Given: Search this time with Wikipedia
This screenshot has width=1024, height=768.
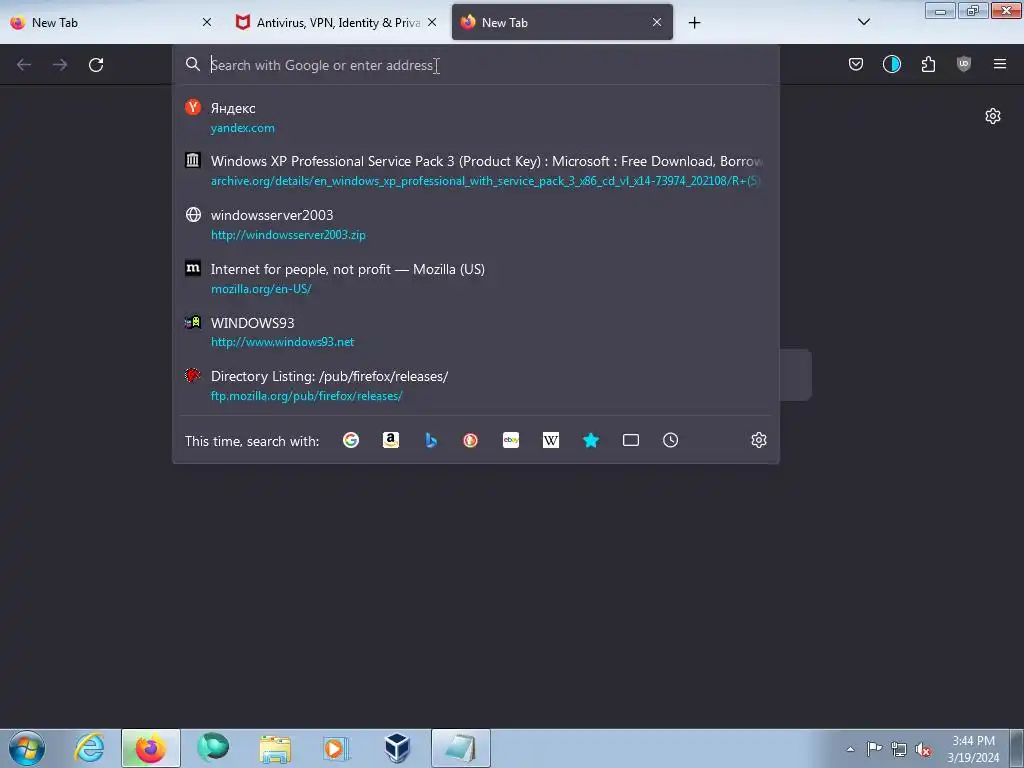Looking at the screenshot, I should coord(551,440).
